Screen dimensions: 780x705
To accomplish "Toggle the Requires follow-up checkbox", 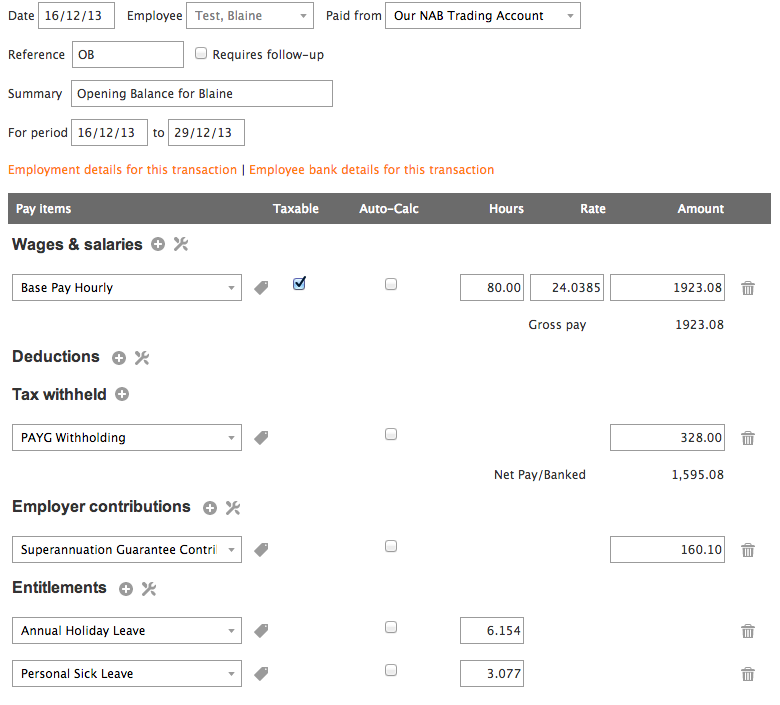I will coord(201,53).
